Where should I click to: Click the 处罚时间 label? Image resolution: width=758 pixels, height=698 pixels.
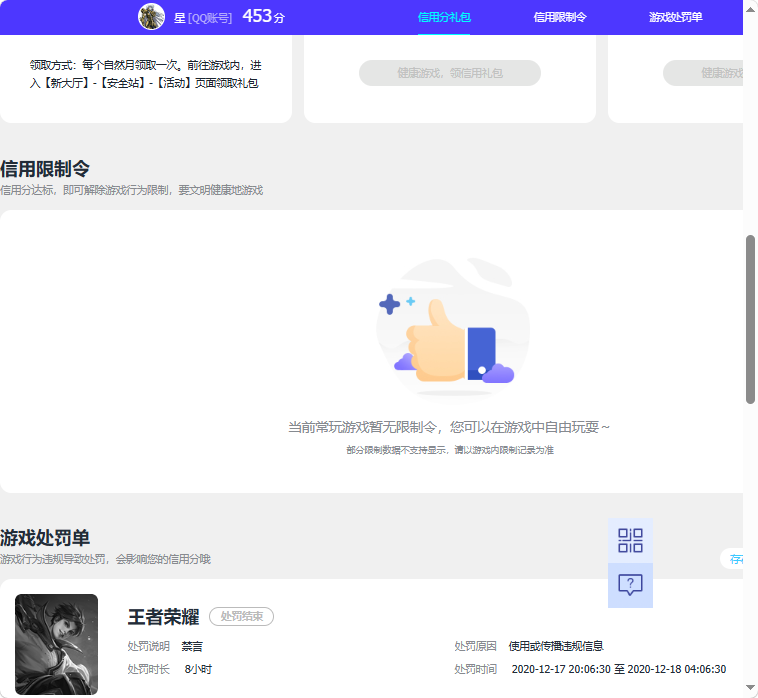475,669
